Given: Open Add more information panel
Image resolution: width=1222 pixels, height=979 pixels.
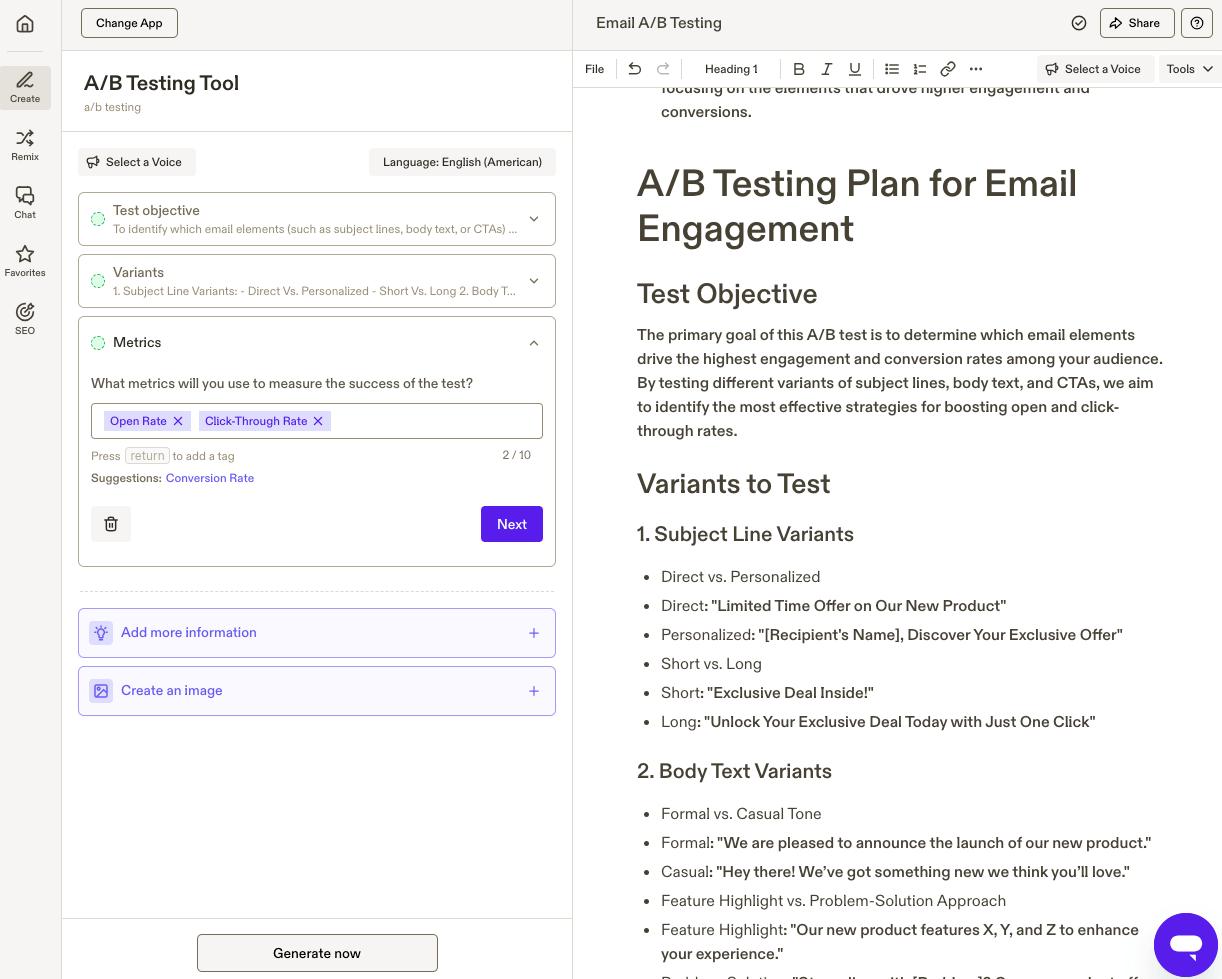Looking at the screenshot, I should (317, 633).
